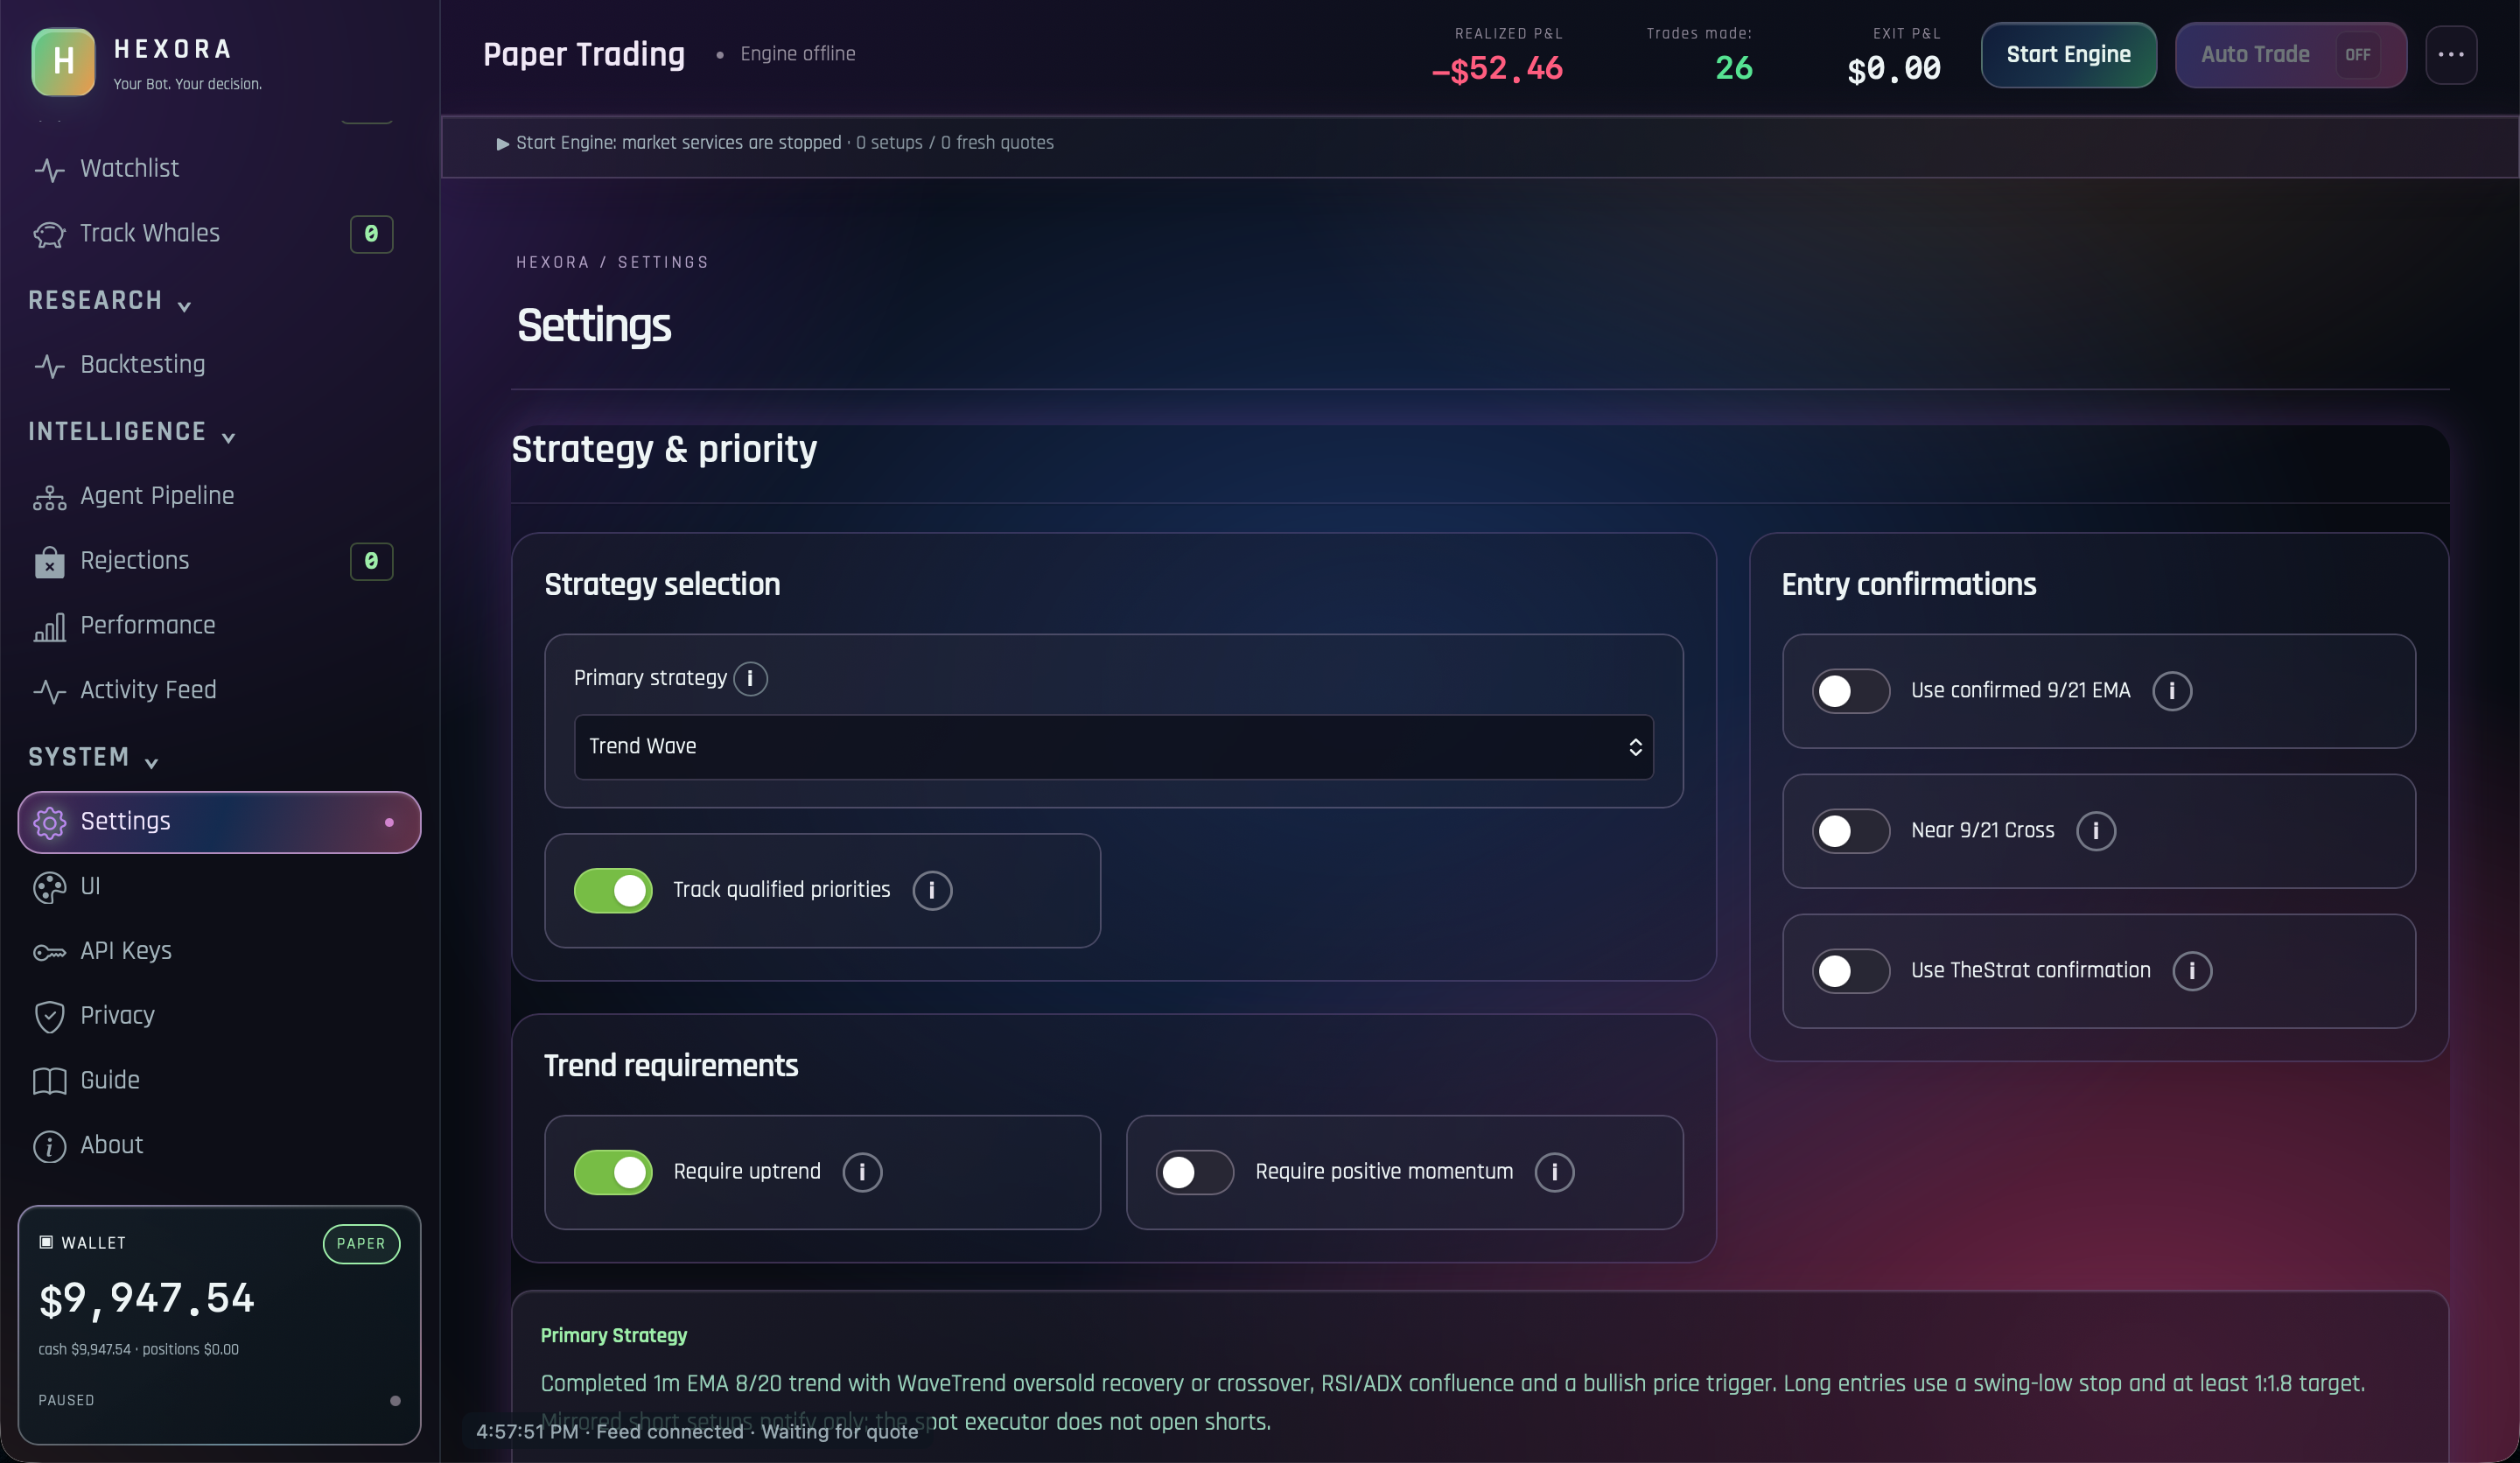Click the Watchlist pulse icon in sidebar
The width and height of the screenshot is (2520, 1463).
49,169
